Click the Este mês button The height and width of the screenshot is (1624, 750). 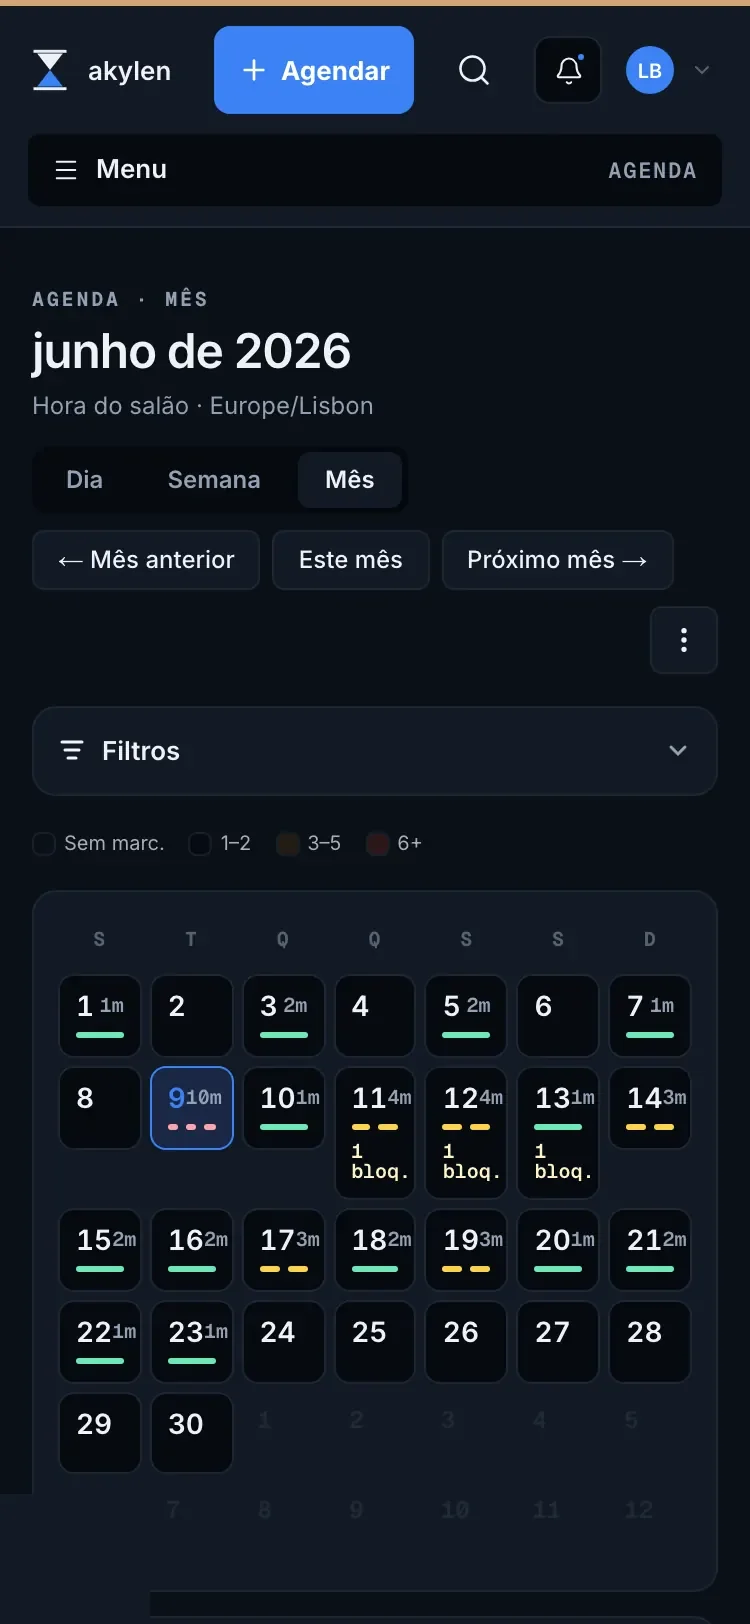pyautogui.click(x=351, y=560)
